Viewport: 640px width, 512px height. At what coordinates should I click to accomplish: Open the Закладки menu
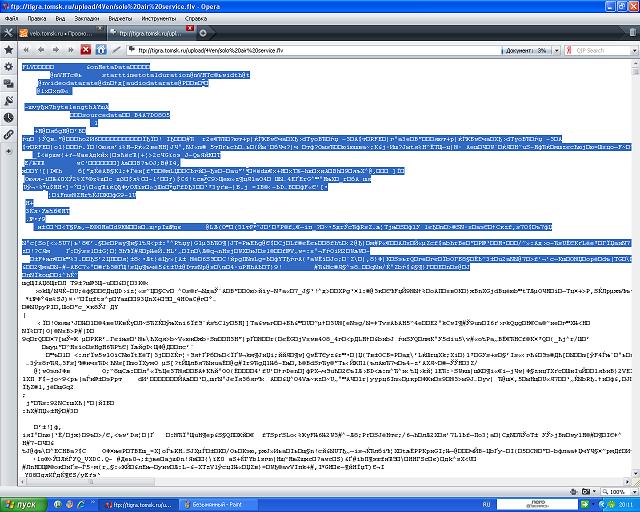[87, 18]
